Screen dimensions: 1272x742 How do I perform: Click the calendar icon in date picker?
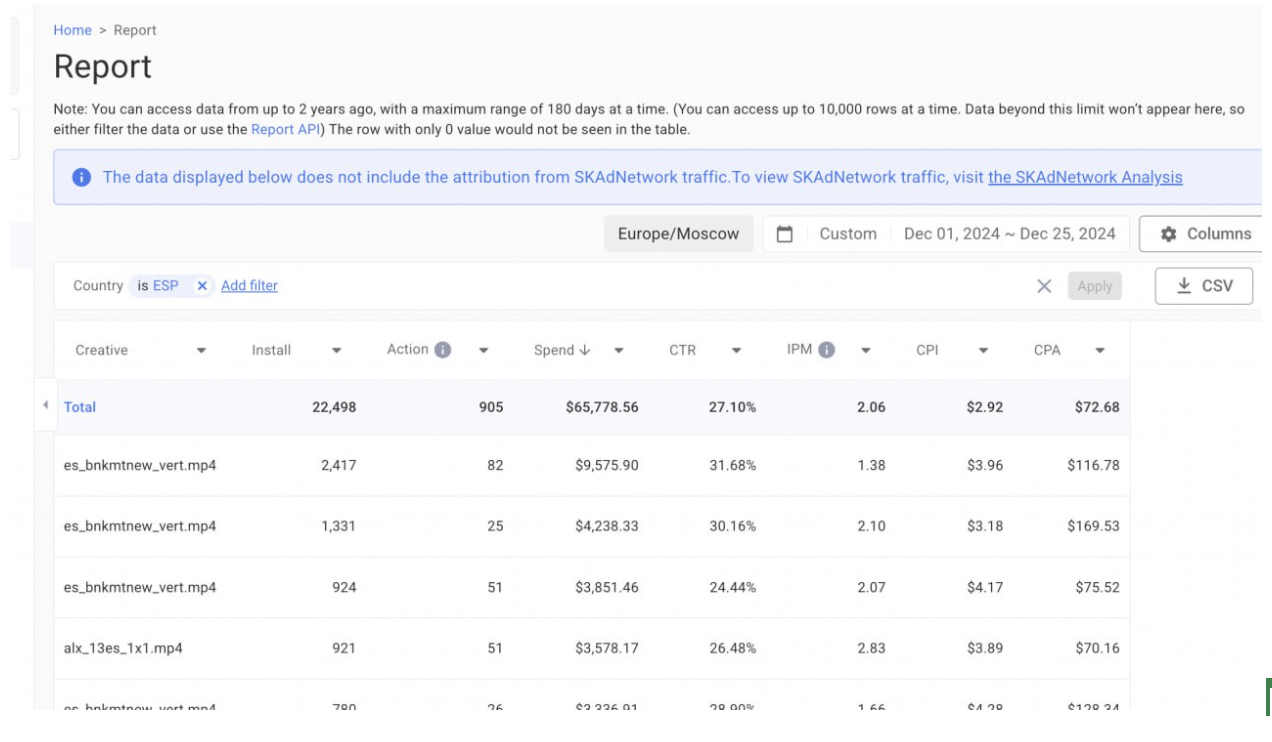tap(785, 234)
